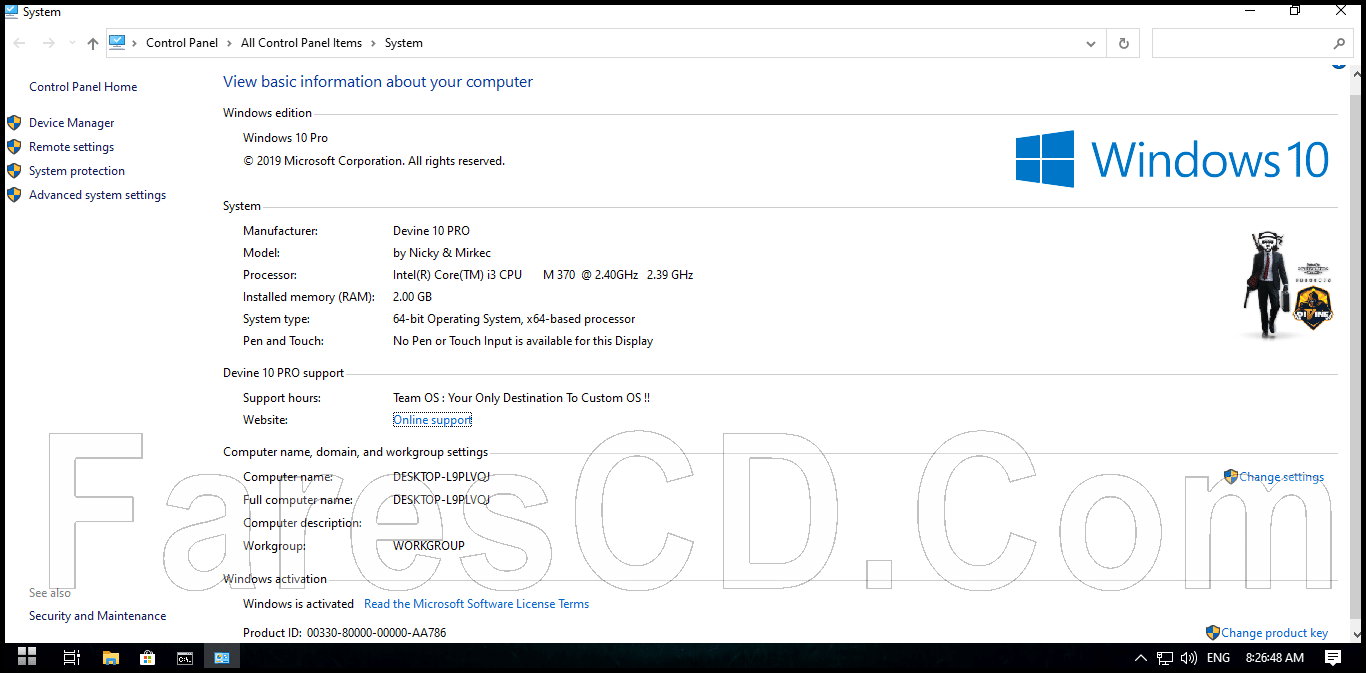Click the shield icon beside Change settings
The image size is (1366, 673).
coord(1231,477)
